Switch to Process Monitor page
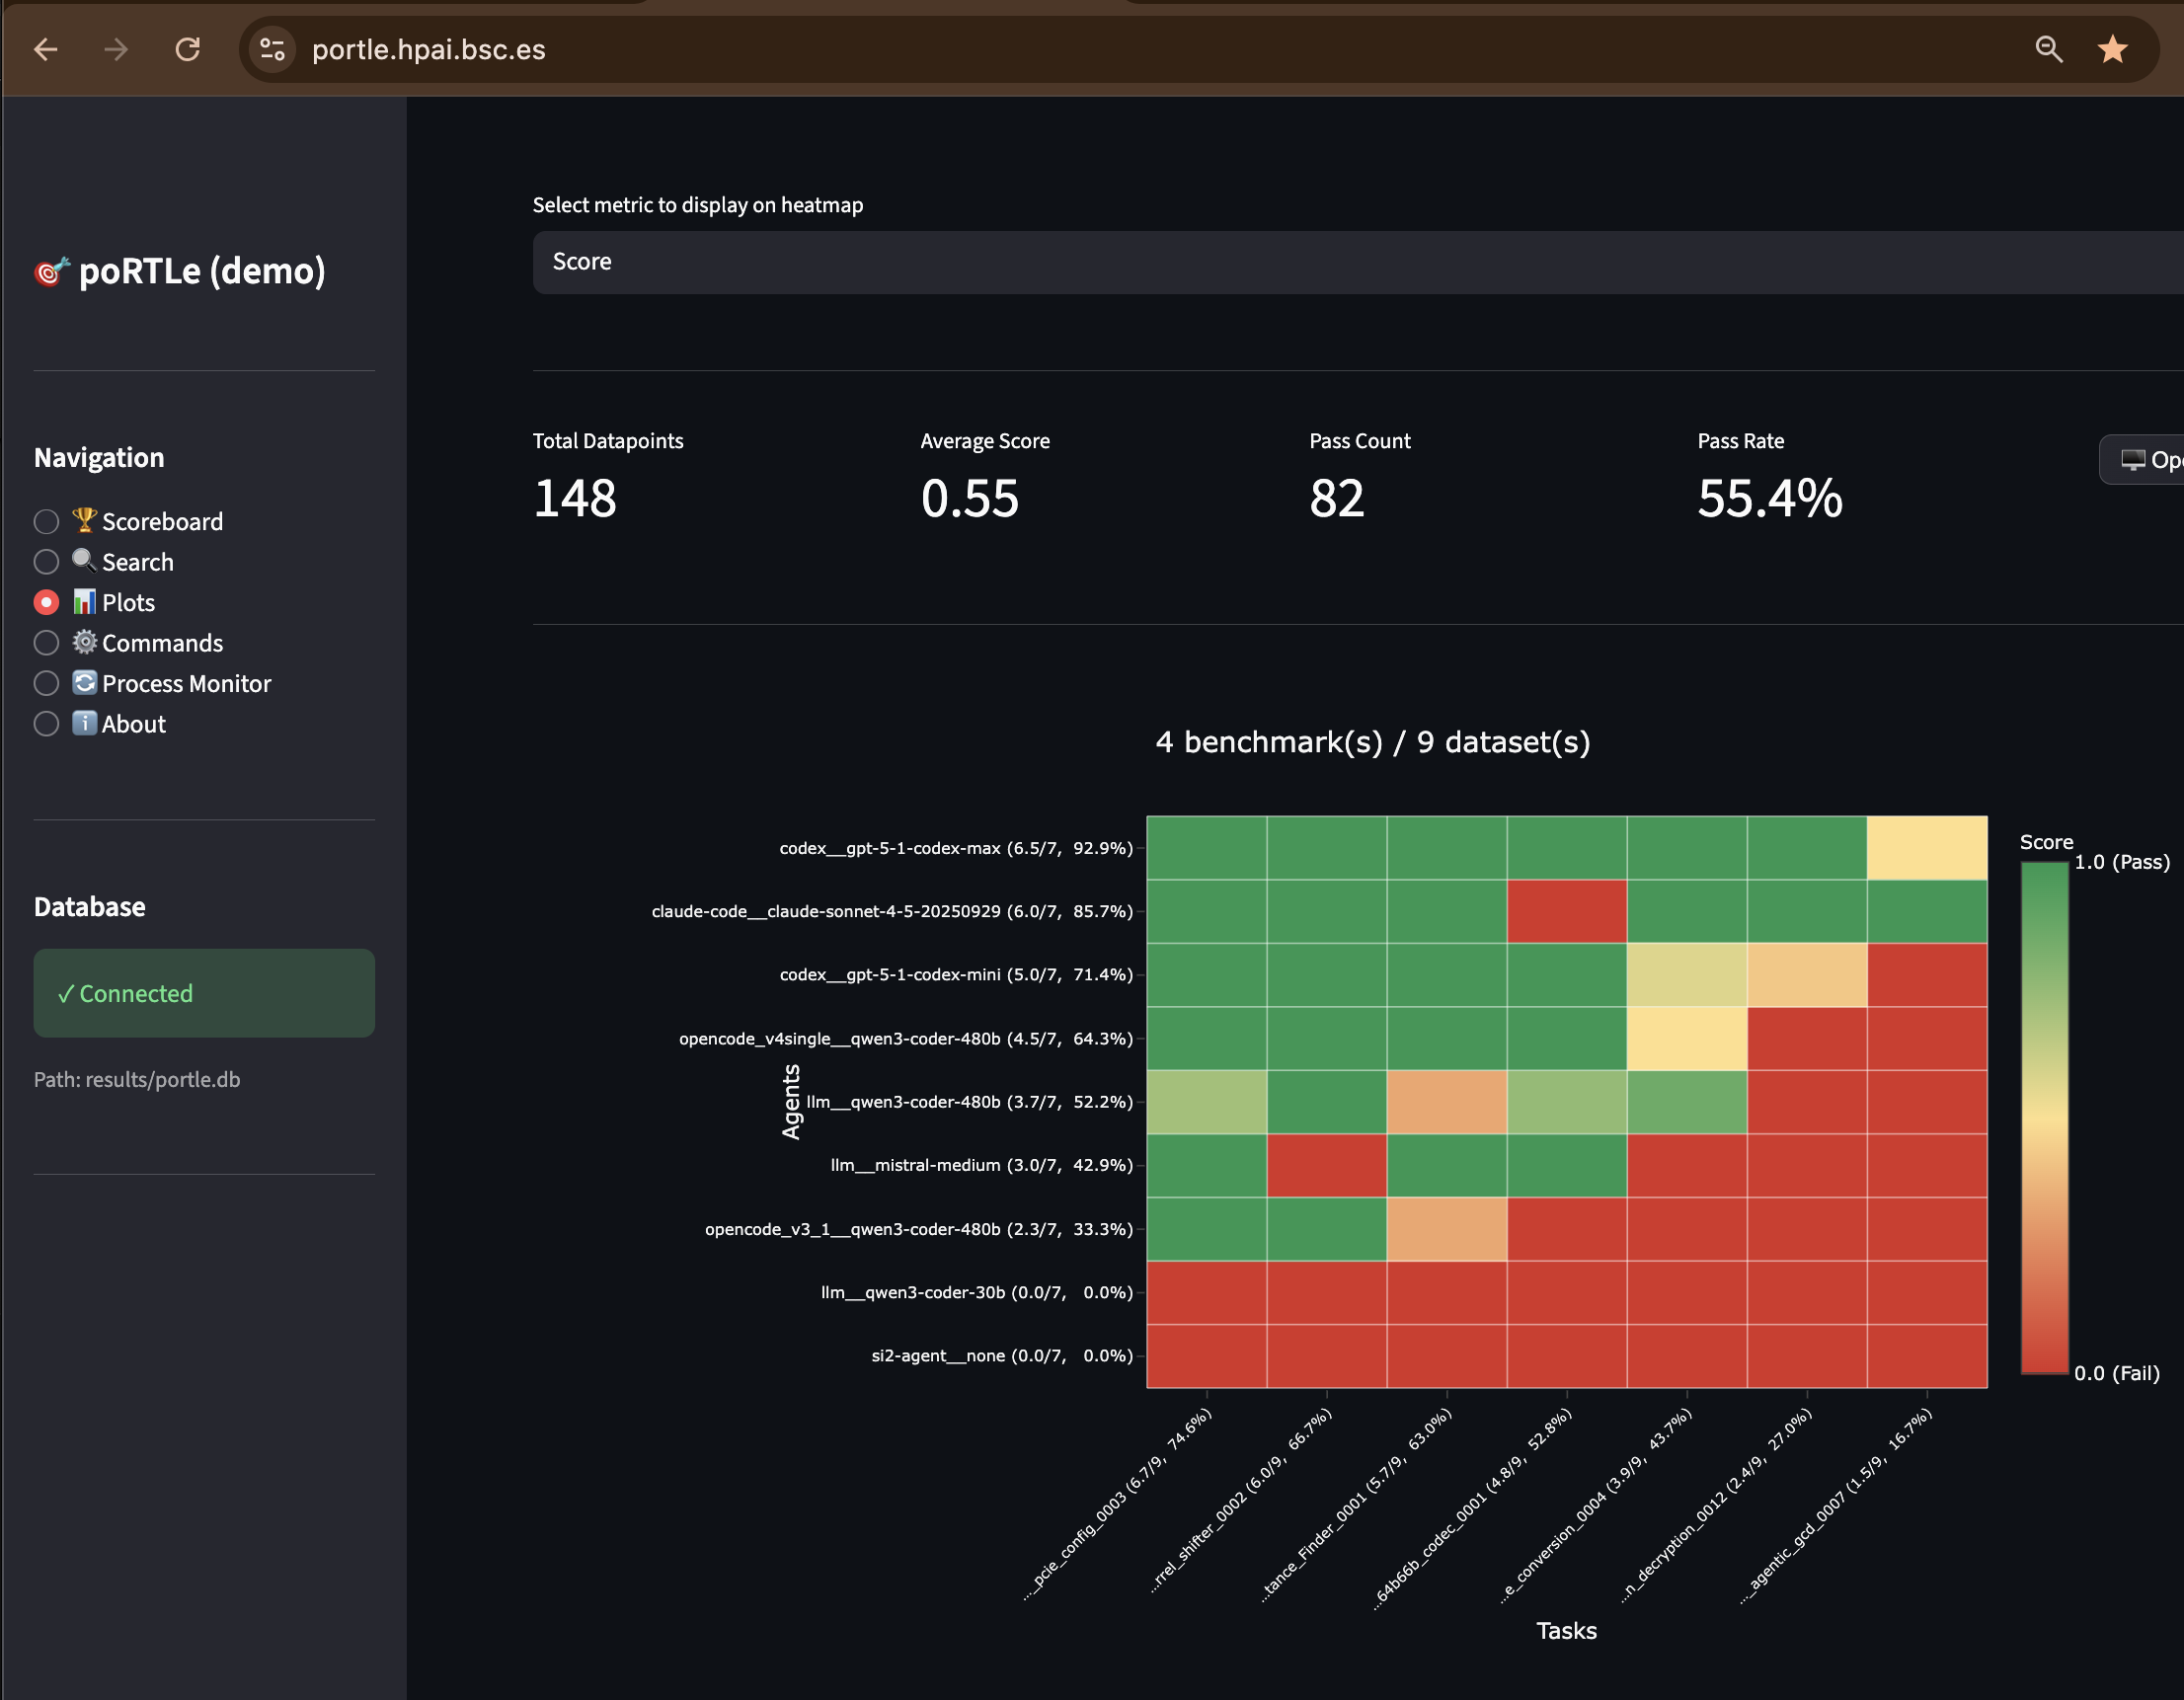The width and height of the screenshot is (2184, 1700). point(186,684)
